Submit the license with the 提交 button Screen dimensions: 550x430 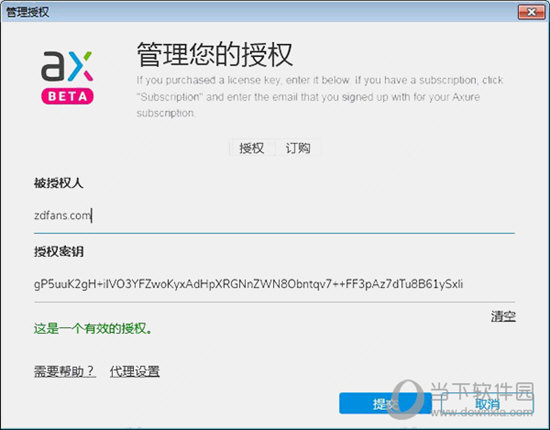385,404
